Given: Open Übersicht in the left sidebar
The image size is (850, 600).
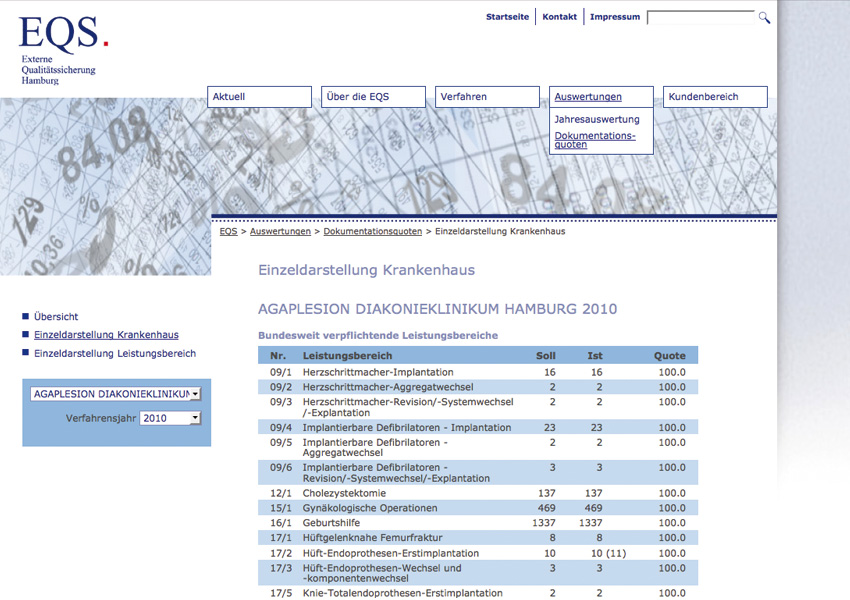Looking at the screenshot, I should [56, 316].
